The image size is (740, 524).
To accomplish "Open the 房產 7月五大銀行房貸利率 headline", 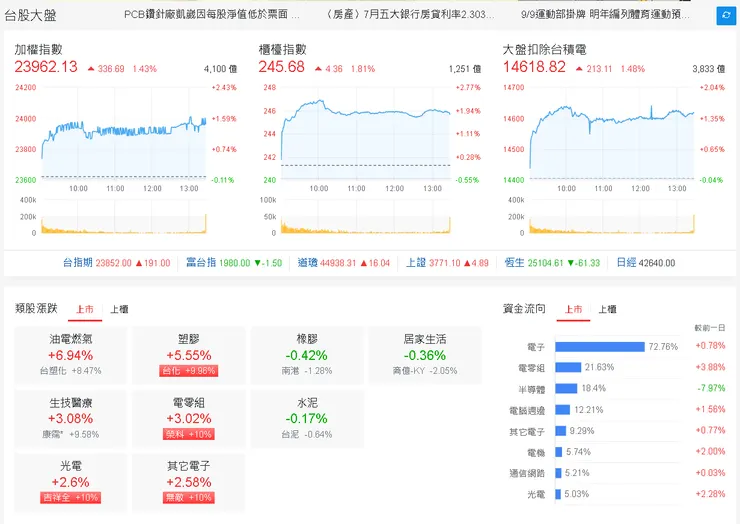I will coord(410,15).
